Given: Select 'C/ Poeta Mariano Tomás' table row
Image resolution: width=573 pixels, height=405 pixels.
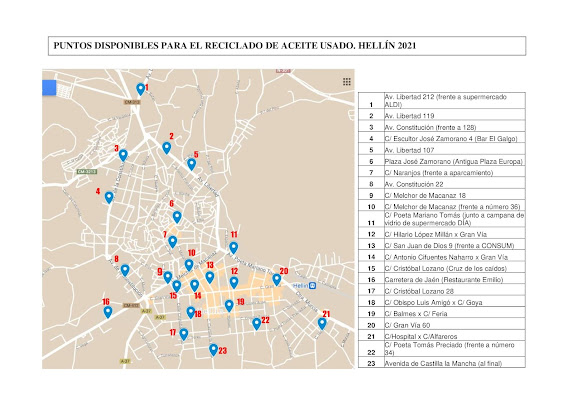Looking at the screenshot, I should pos(442,219).
